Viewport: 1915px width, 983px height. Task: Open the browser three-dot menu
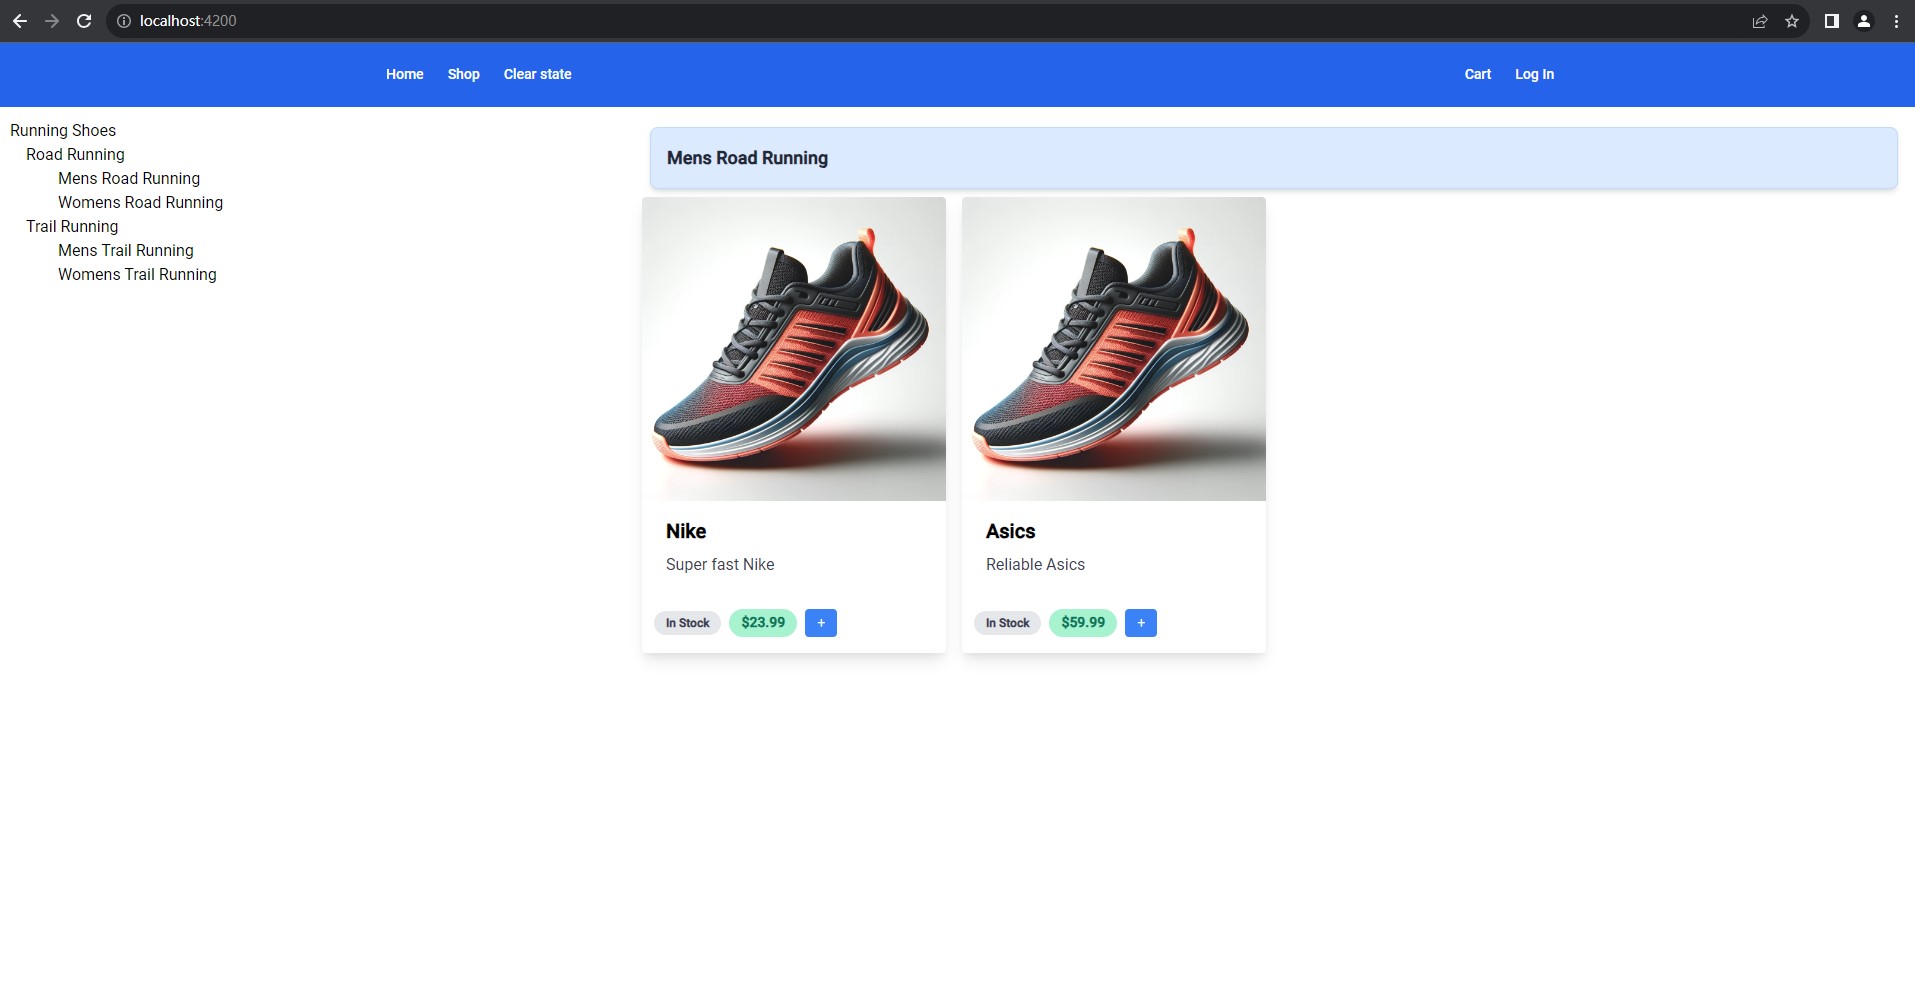tap(1896, 21)
